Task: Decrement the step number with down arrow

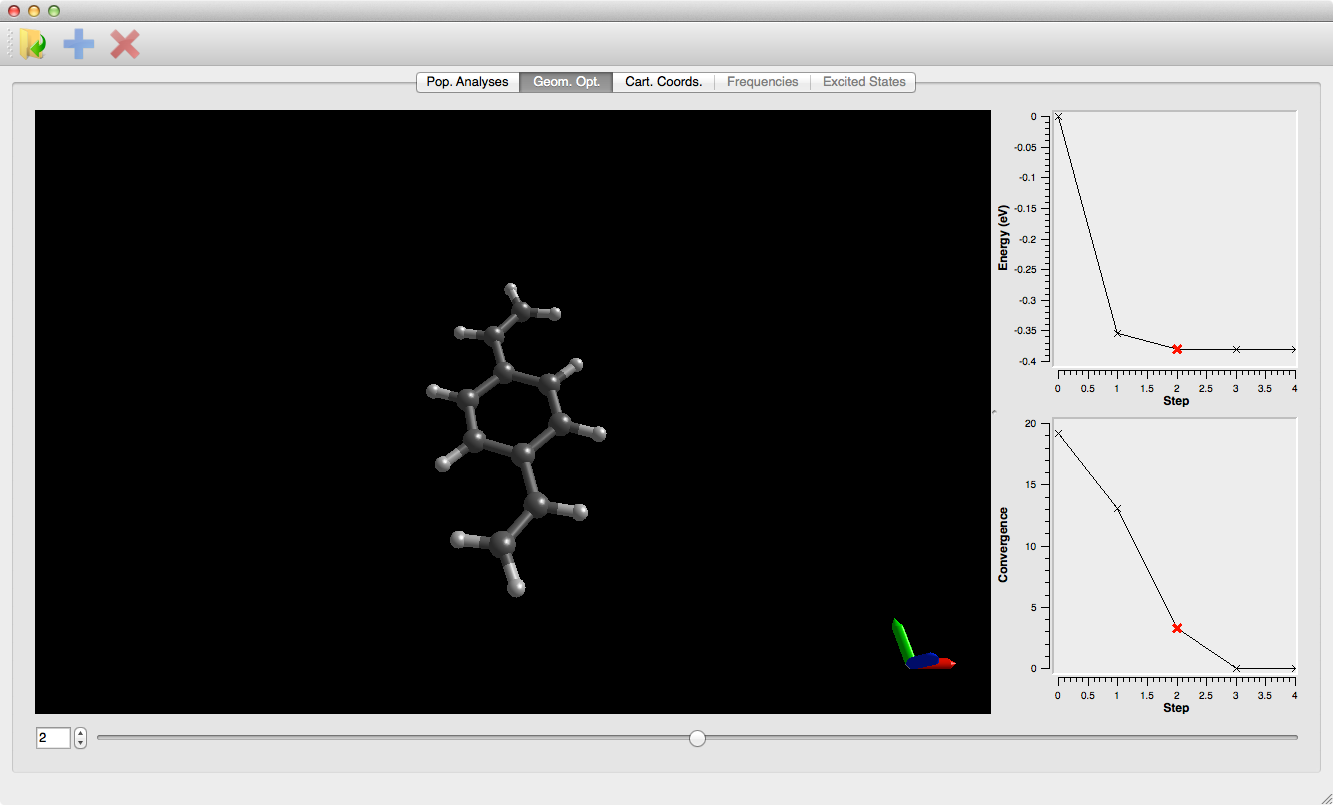Action: 81,743
